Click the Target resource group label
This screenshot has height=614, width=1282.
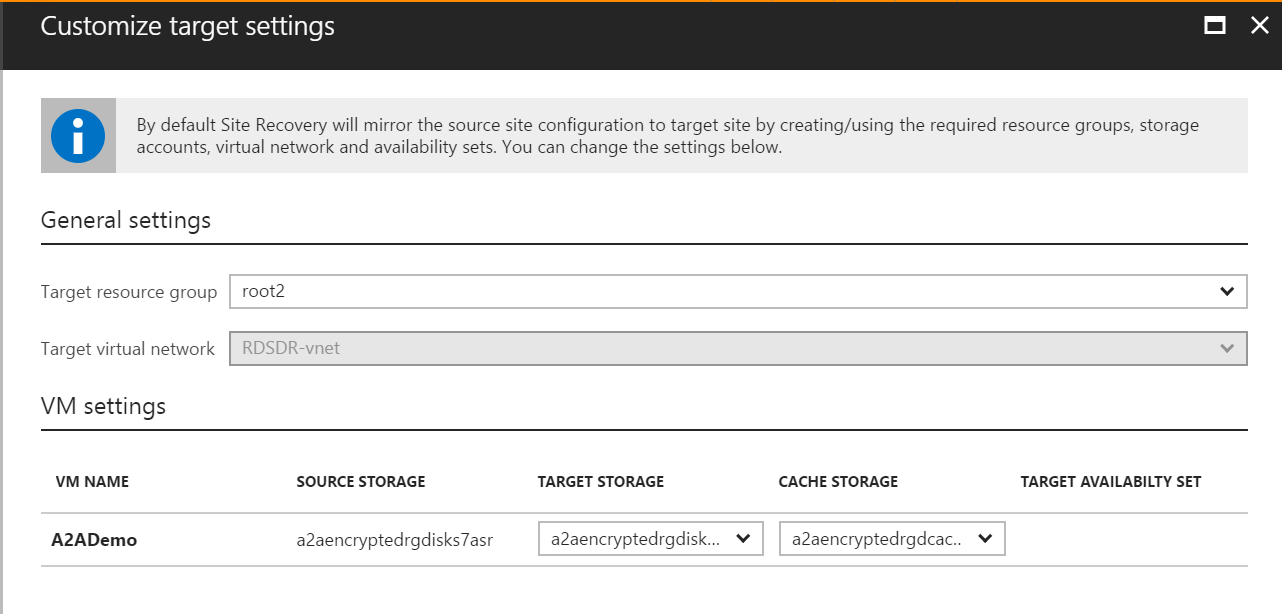point(129,292)
